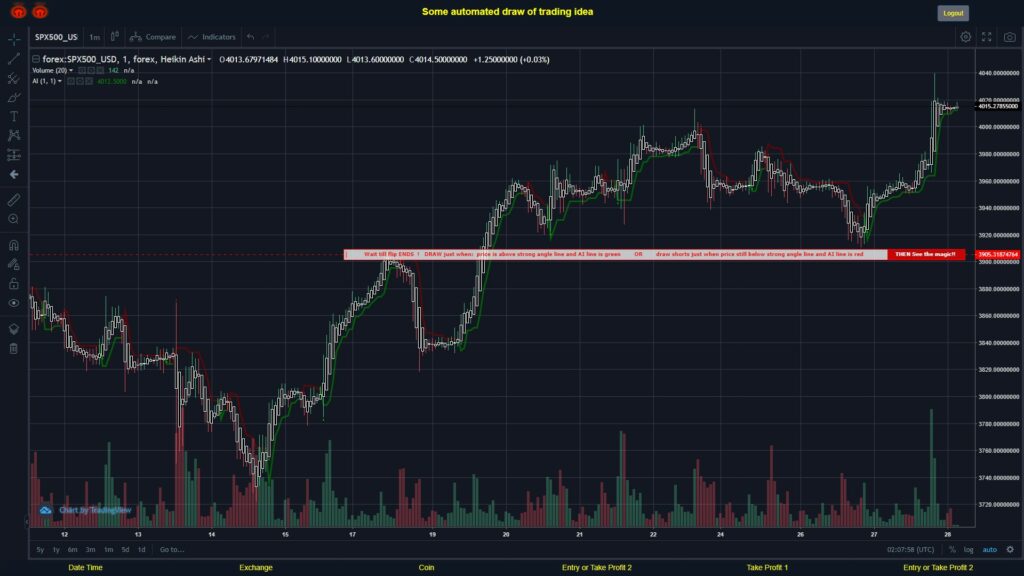
Task: Open the Heikin Ashi series dropdown arrow
Action: pyautogui.click(x=209, y=59)
